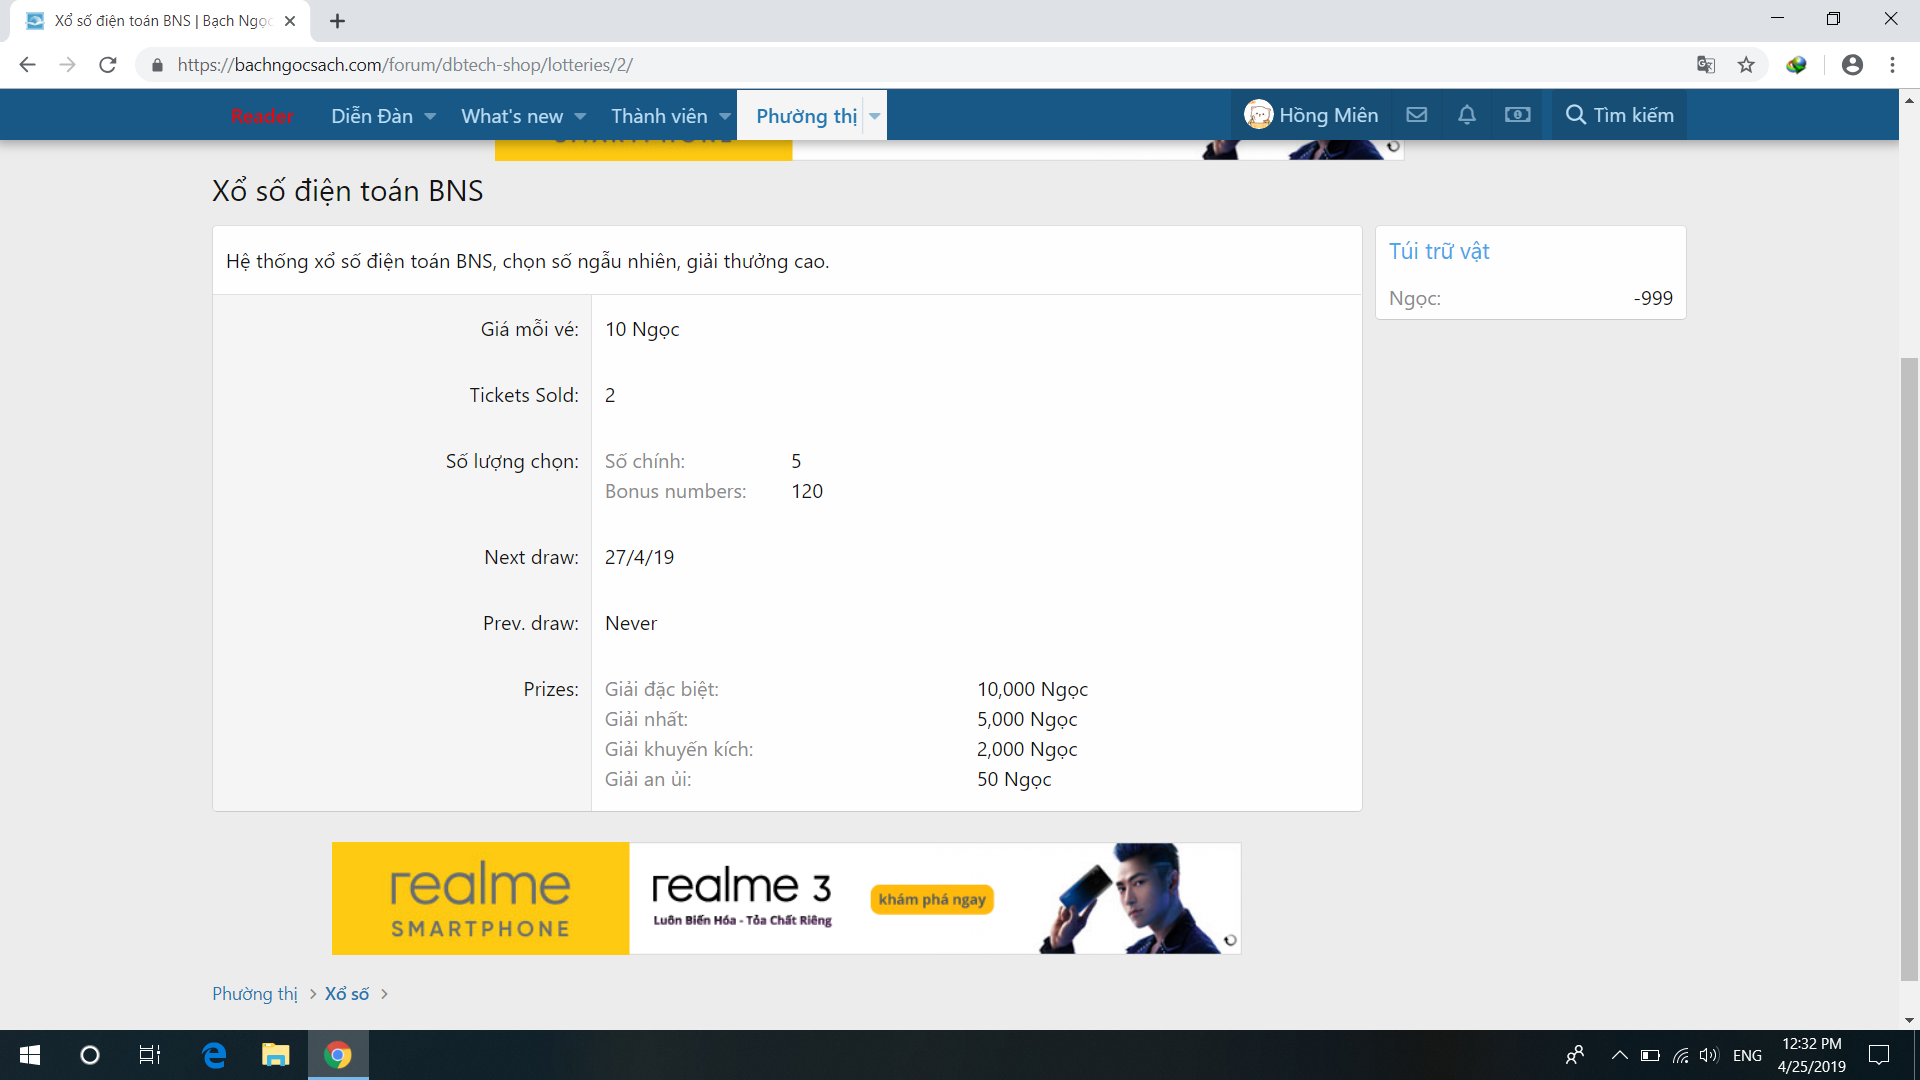Open the Xổ số breadcrumb link
Image resolution: width=1920 pixels, height=1080 pixels.
[347, 994]
